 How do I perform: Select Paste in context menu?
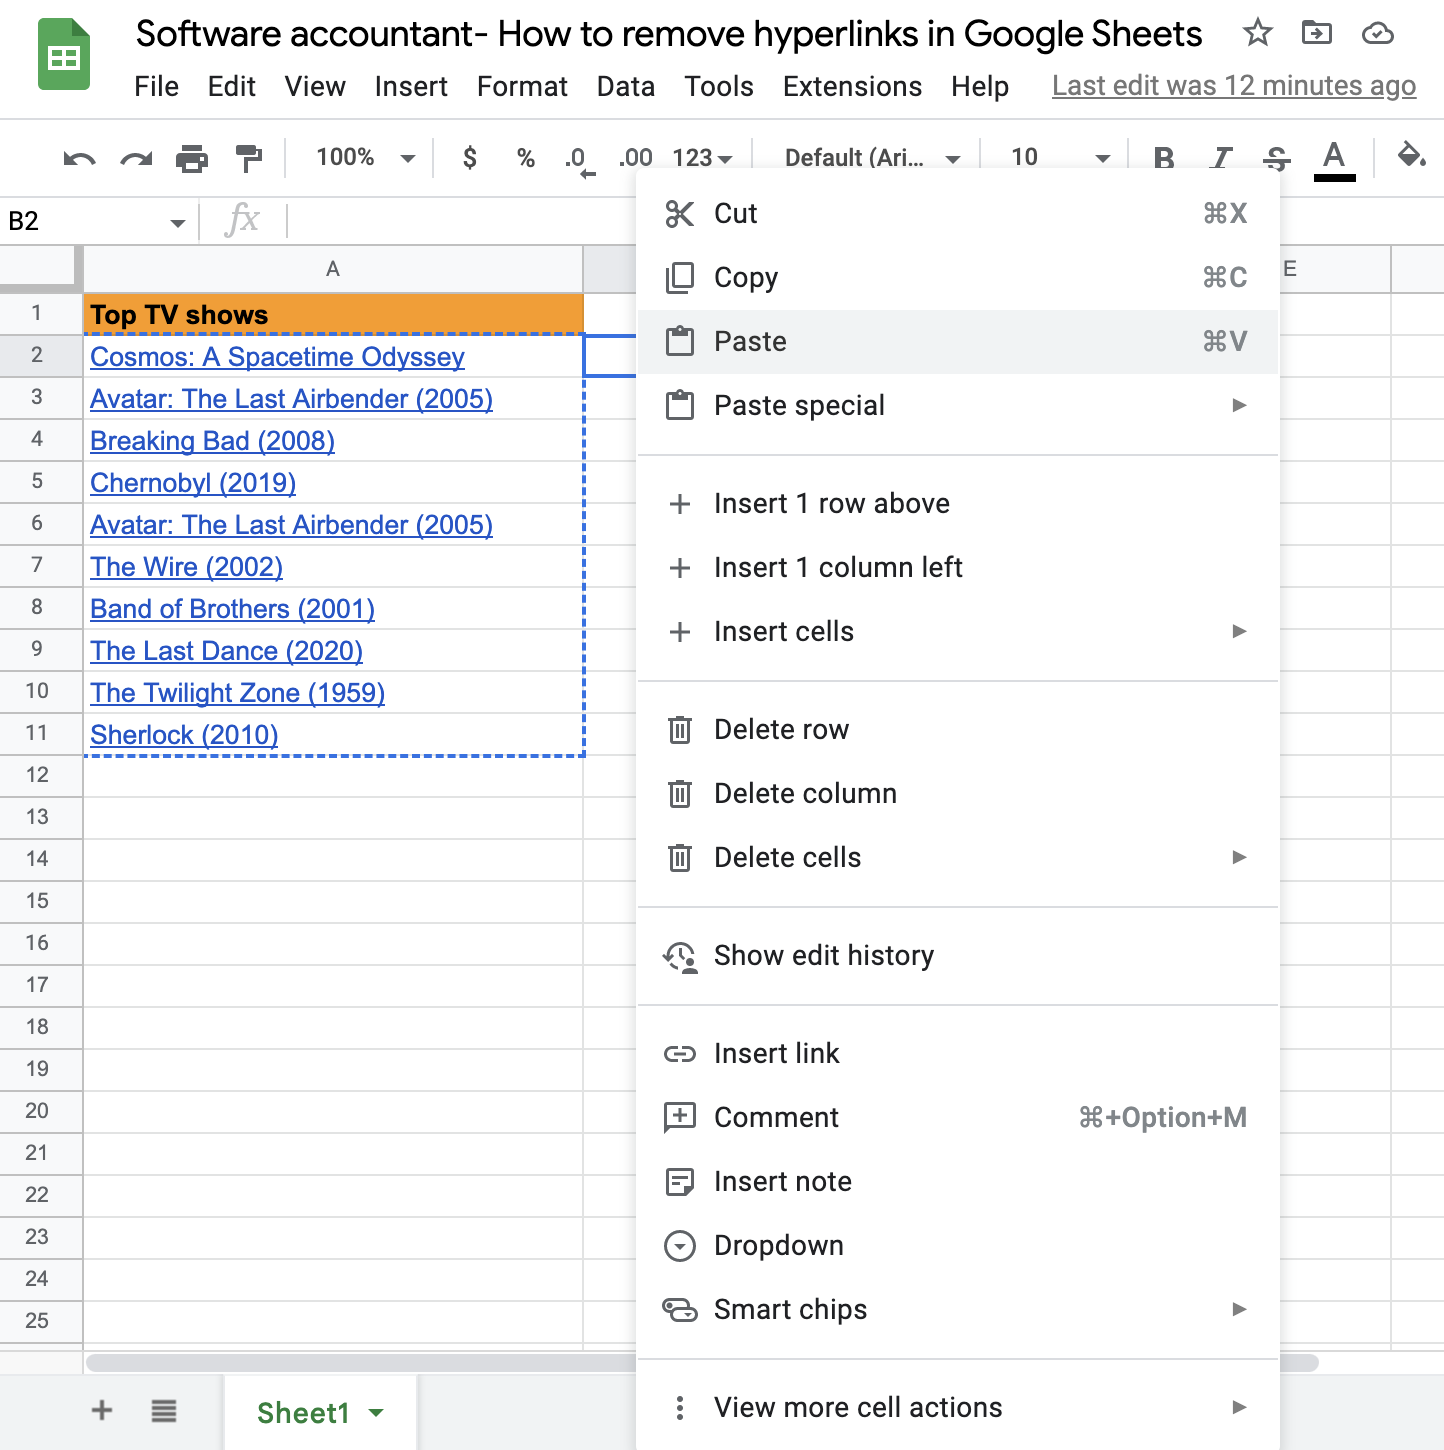point(958,342)
